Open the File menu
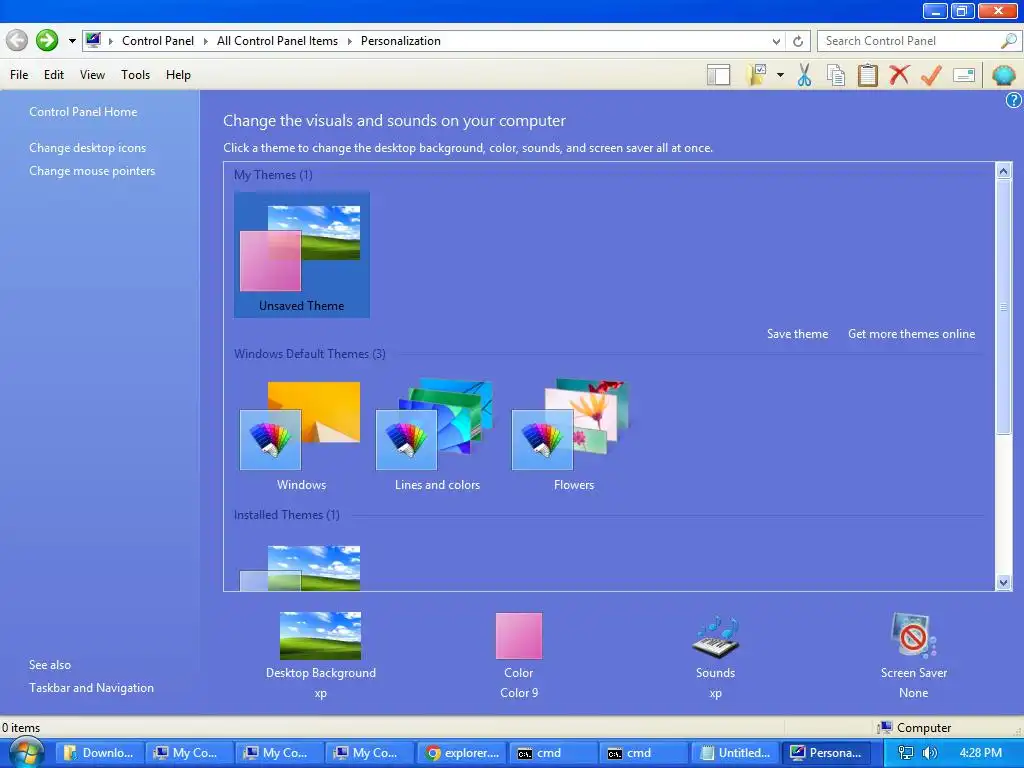 click(x=19, y=75)
